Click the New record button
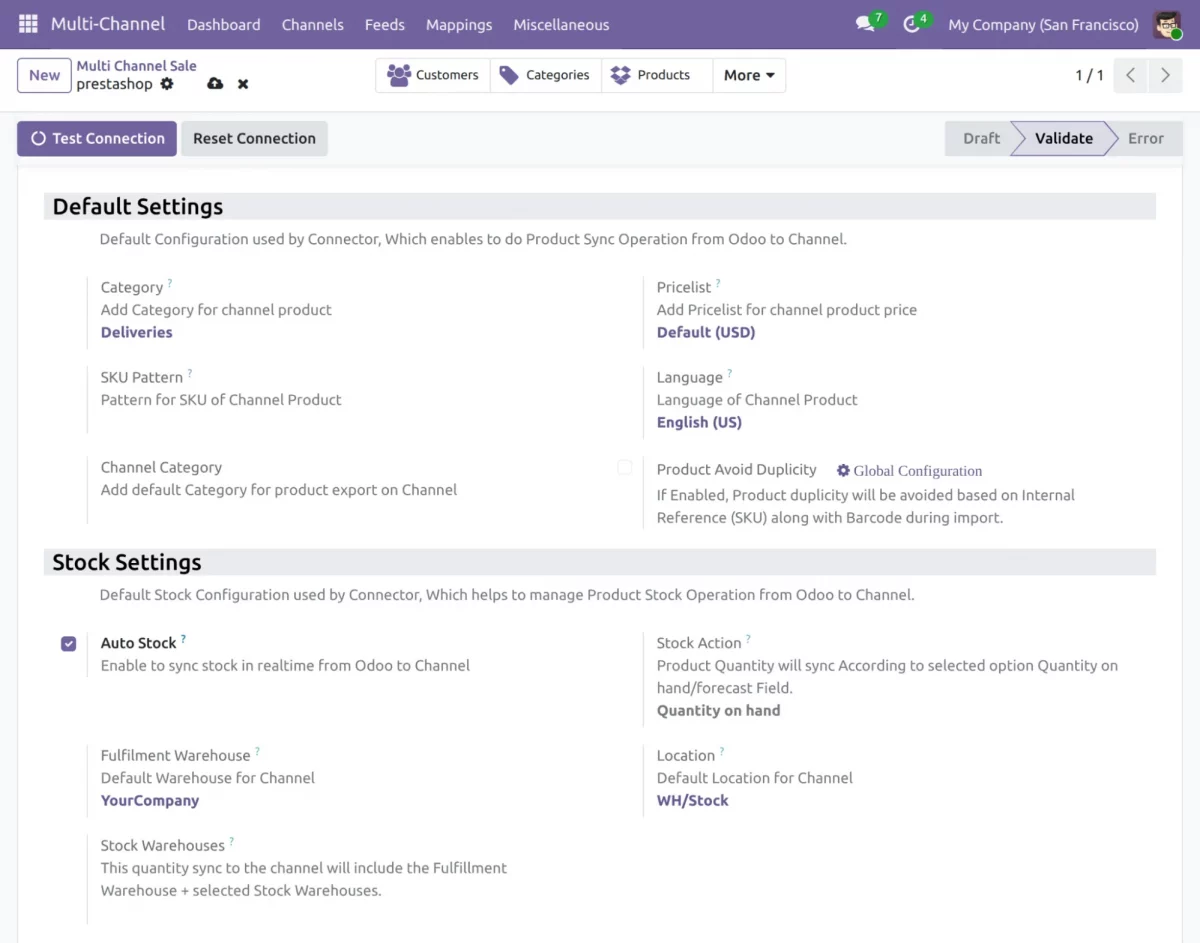Viewport: 1200px width, 943px height. [x=44, y=75]
